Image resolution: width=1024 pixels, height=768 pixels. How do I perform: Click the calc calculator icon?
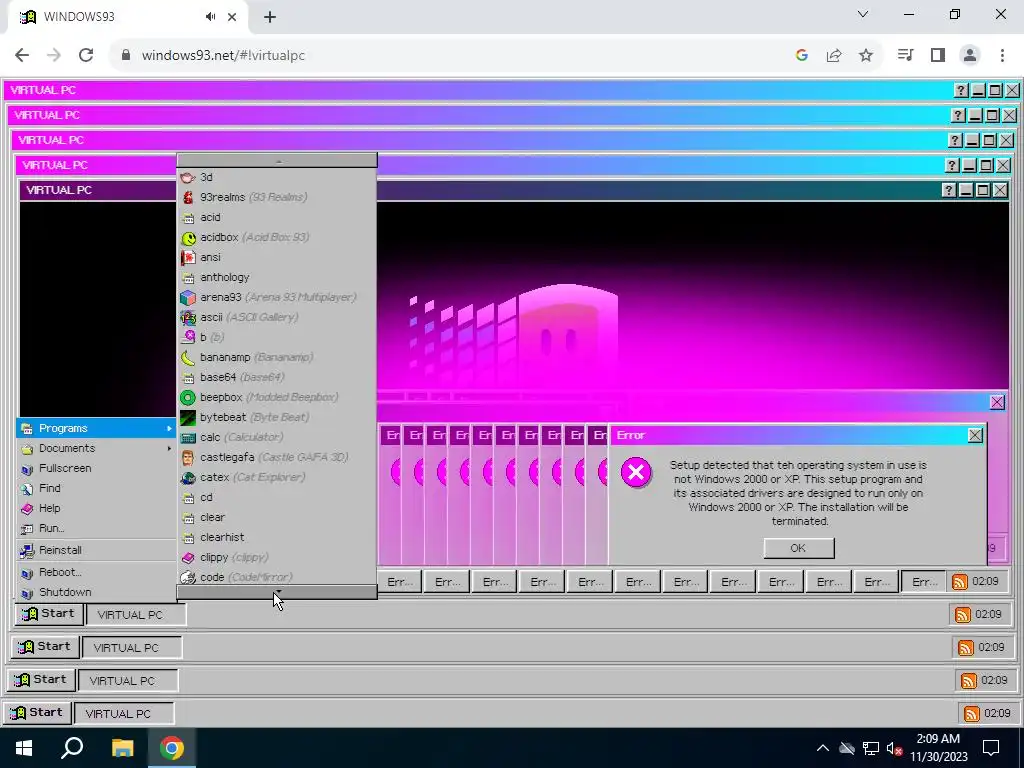tap(188, 438)
